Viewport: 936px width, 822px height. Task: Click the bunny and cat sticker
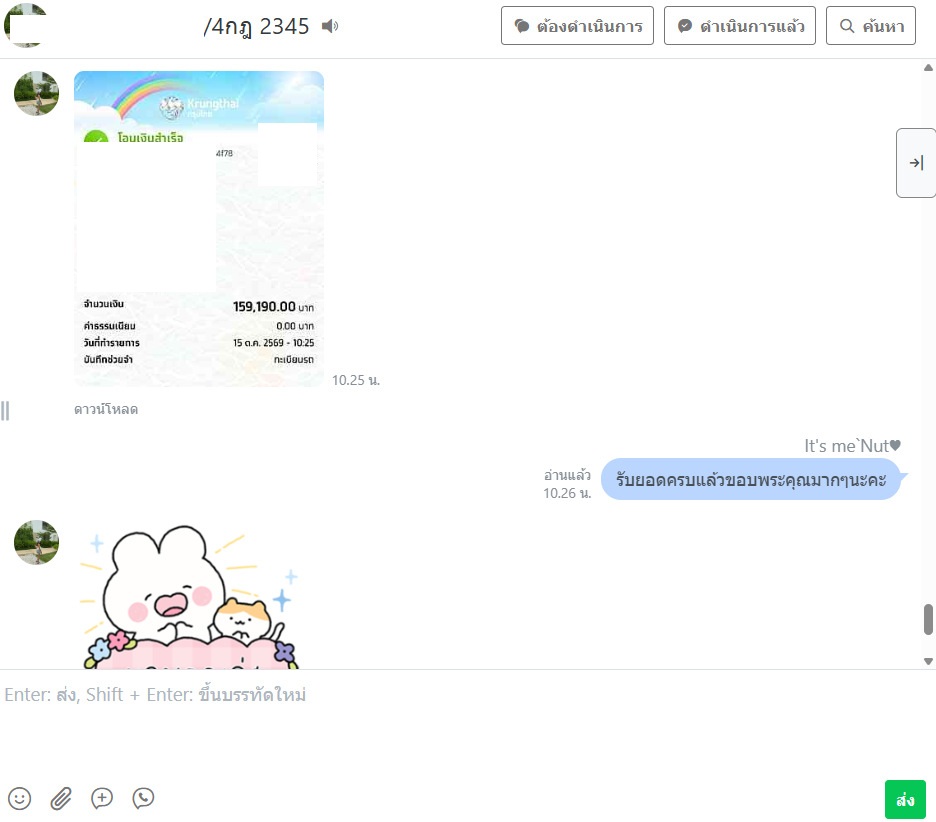[190, 596]
